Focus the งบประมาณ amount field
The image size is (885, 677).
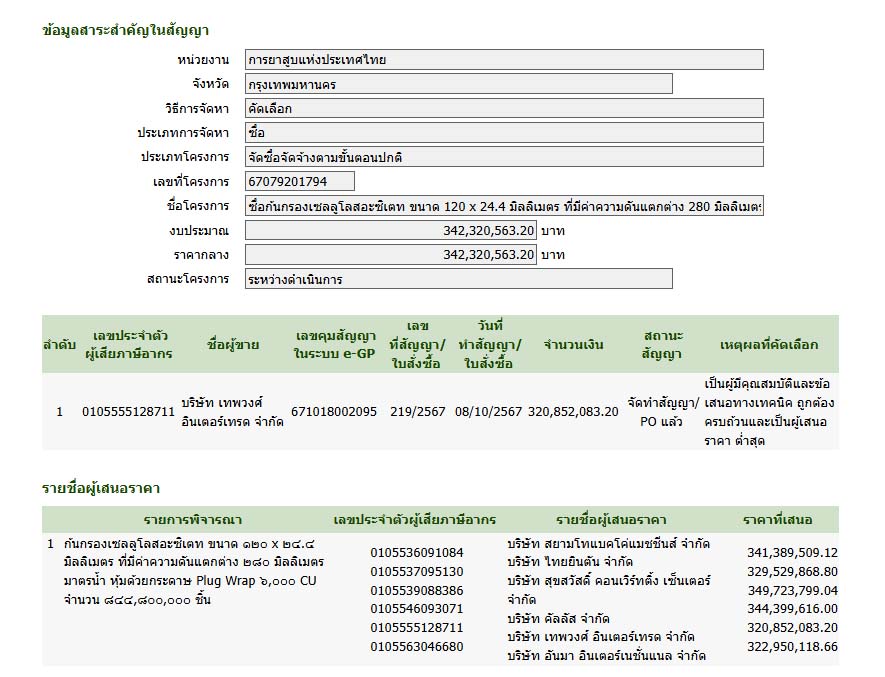point(391,230)
